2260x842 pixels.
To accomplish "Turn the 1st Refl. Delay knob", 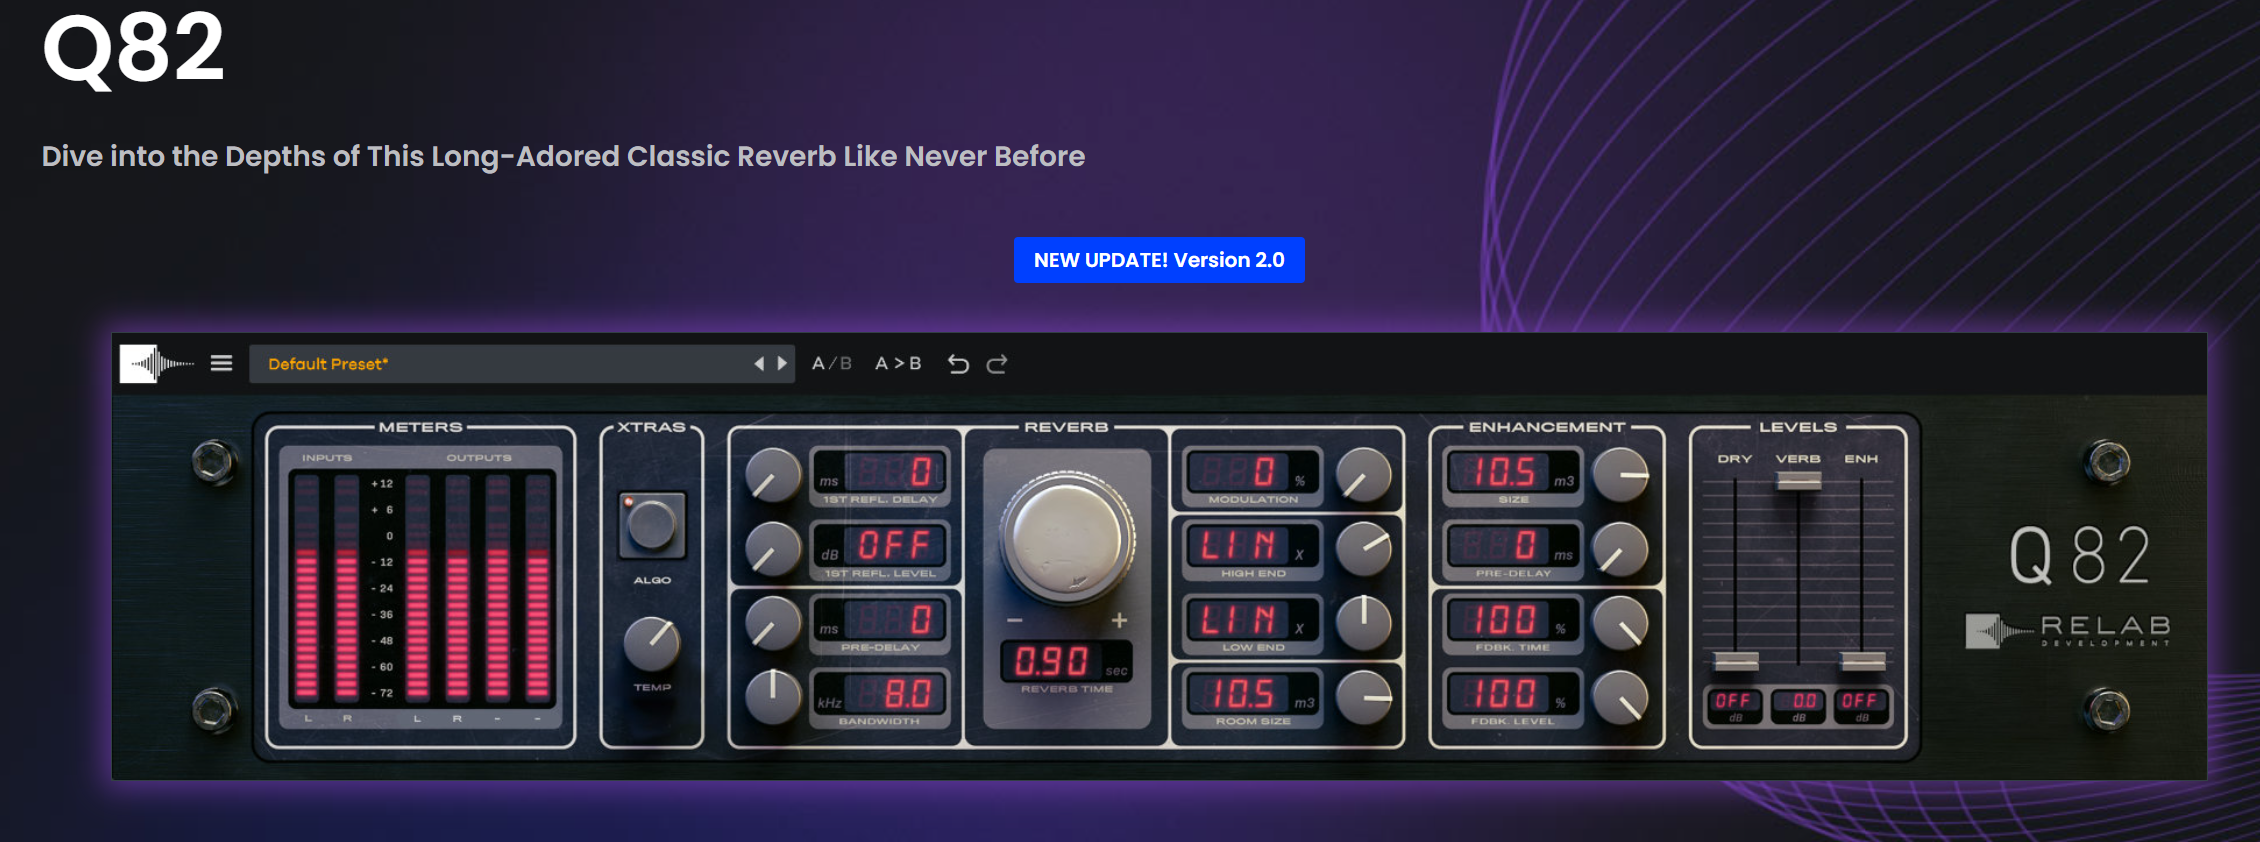I will (x=773, y=475).
